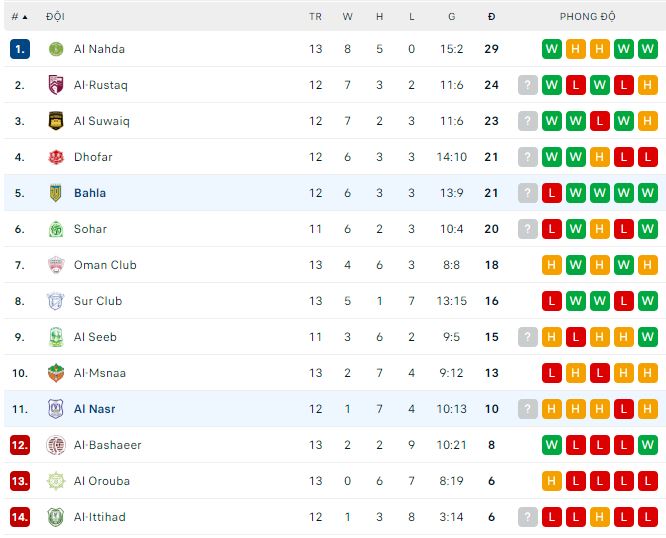
Task: Click the Oman Club crest icon
Action: 56,265
